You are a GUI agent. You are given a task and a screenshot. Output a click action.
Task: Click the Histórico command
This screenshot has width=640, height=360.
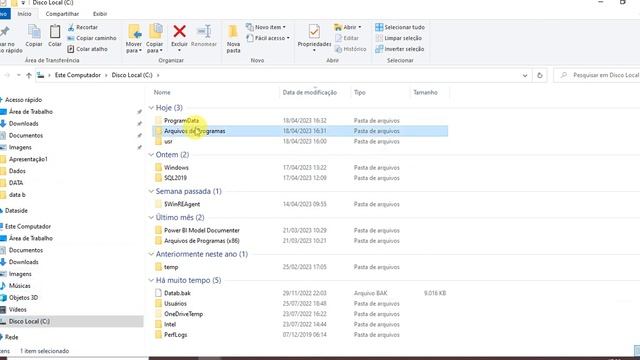click(x=351, y=49)
